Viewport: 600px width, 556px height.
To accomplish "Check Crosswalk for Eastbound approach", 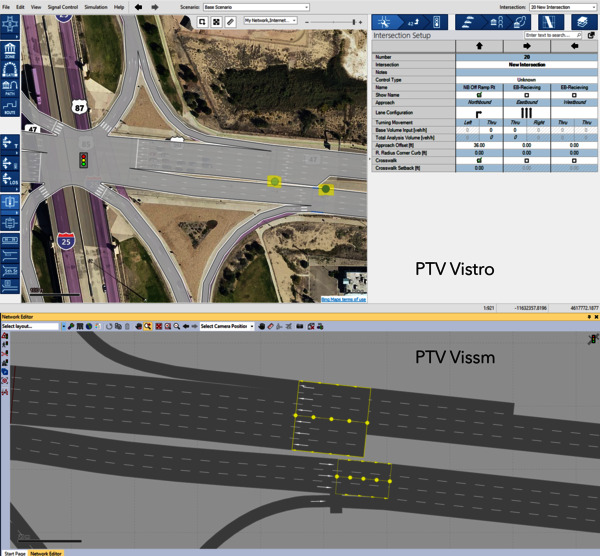I will click(527, 160).
